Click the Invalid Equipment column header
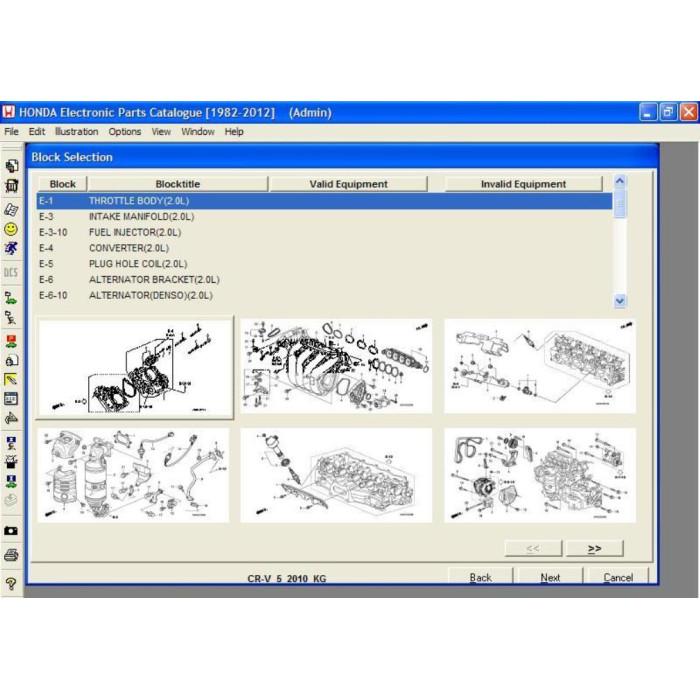The image size is (700, 700). coord(523,184)
